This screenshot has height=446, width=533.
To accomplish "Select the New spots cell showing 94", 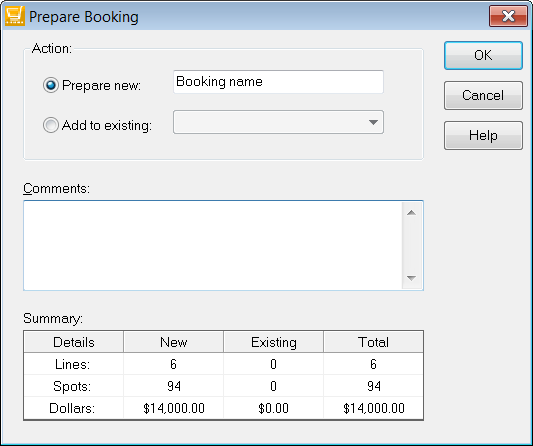I will (x=173, y=386).
